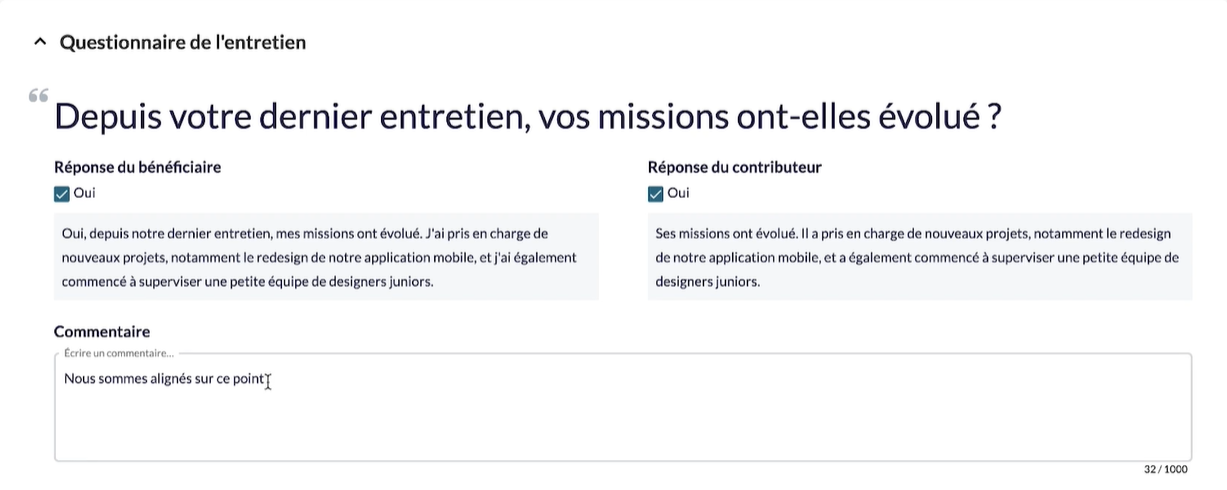Click the "Réponse du bénéficiaire" label

[x=137, y=167]
